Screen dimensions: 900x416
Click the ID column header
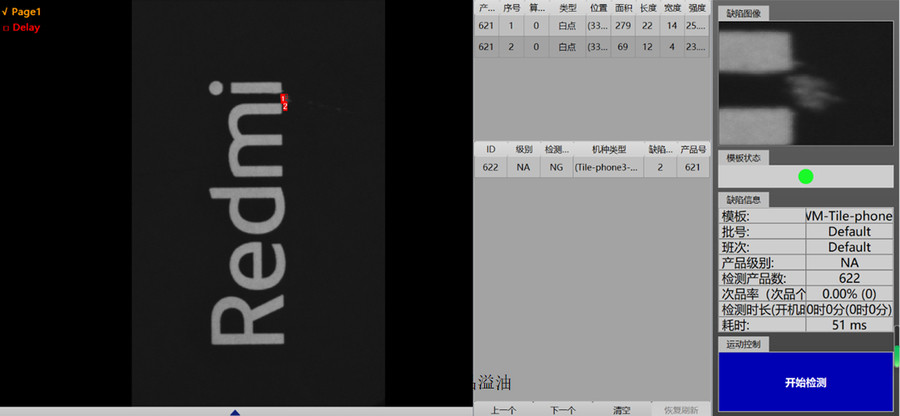(x=491, y=149)
